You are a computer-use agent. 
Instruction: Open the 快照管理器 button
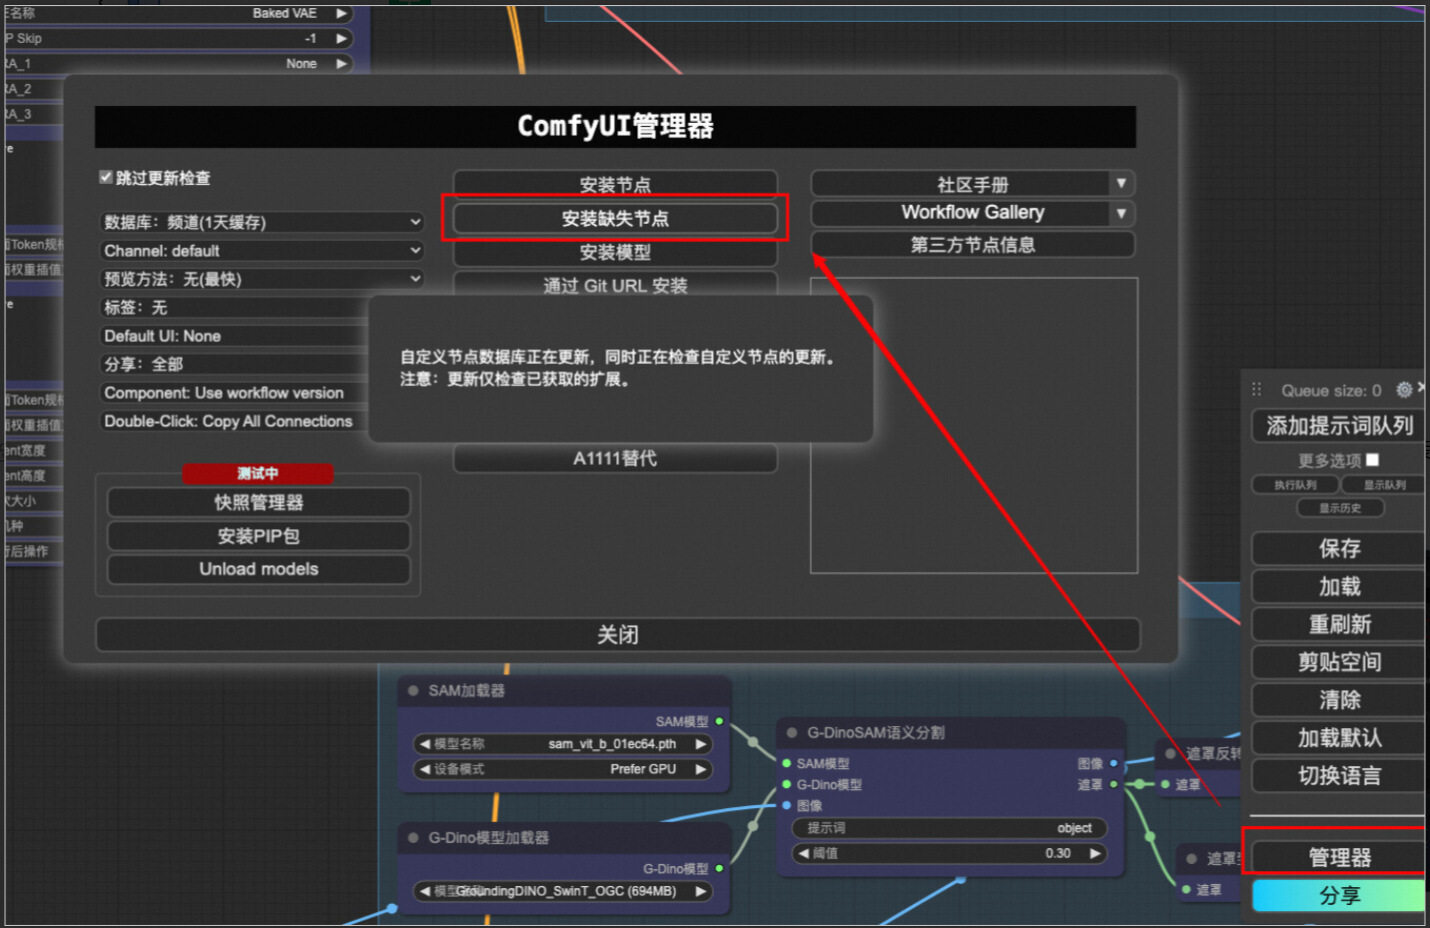259,502
